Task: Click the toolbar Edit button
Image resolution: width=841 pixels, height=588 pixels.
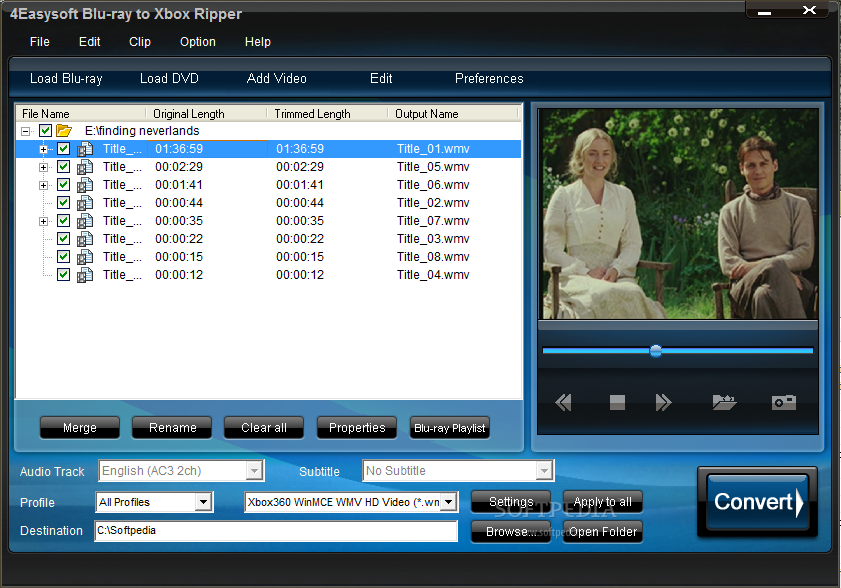Action: click(x=381, y=78)
